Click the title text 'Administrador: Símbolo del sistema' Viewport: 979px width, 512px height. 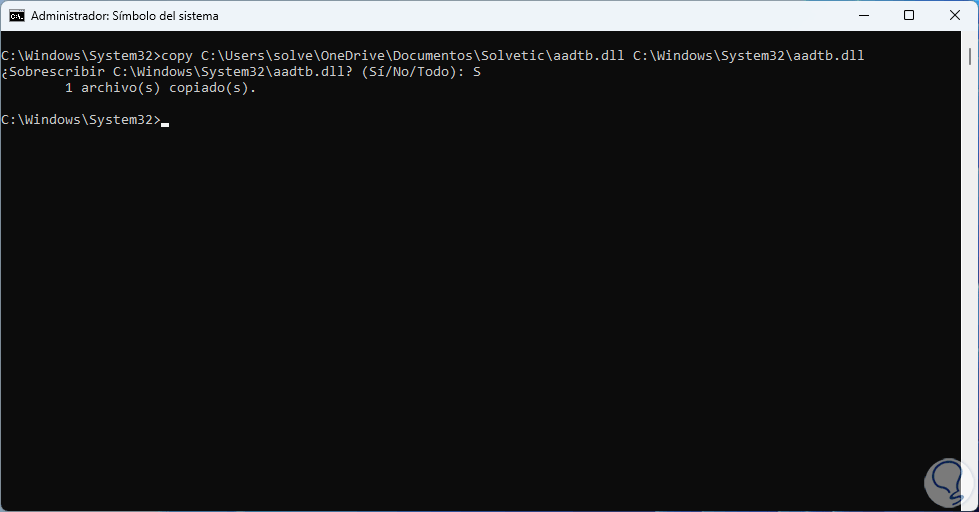[125, 16]
